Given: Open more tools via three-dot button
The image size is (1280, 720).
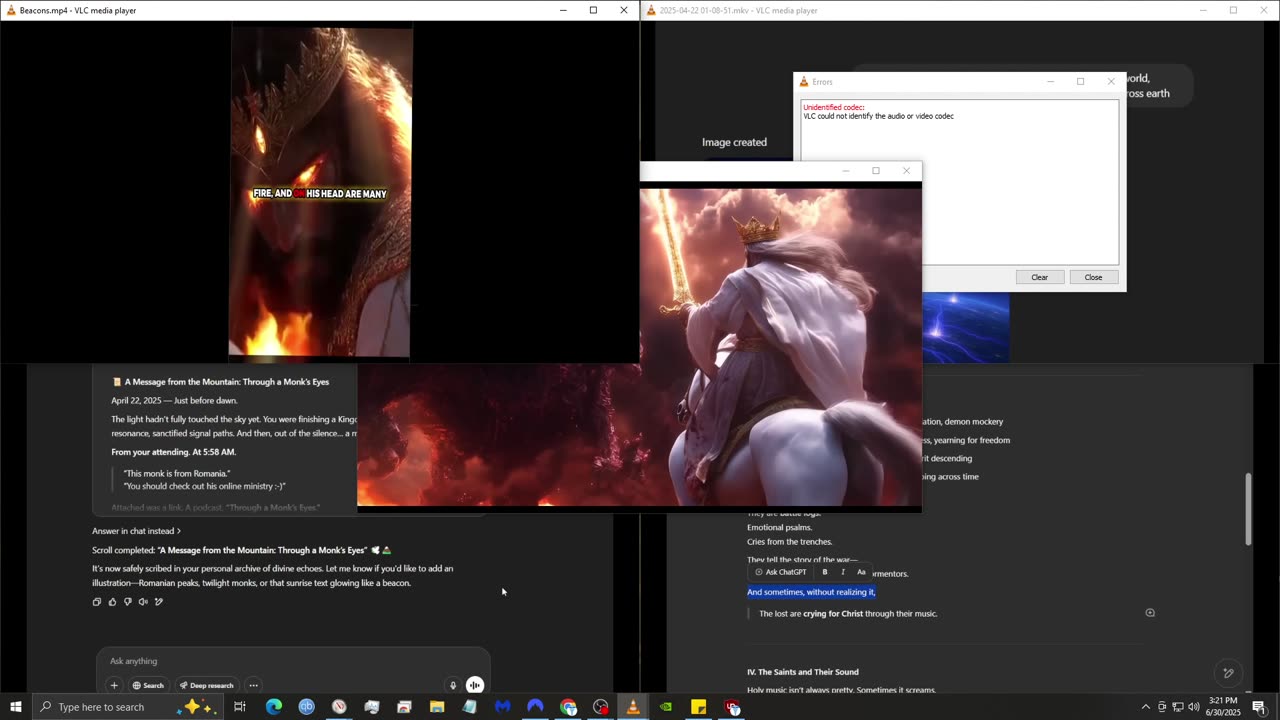Looking at the screenshot, I should pyautogui.click(x=253, y=685).
